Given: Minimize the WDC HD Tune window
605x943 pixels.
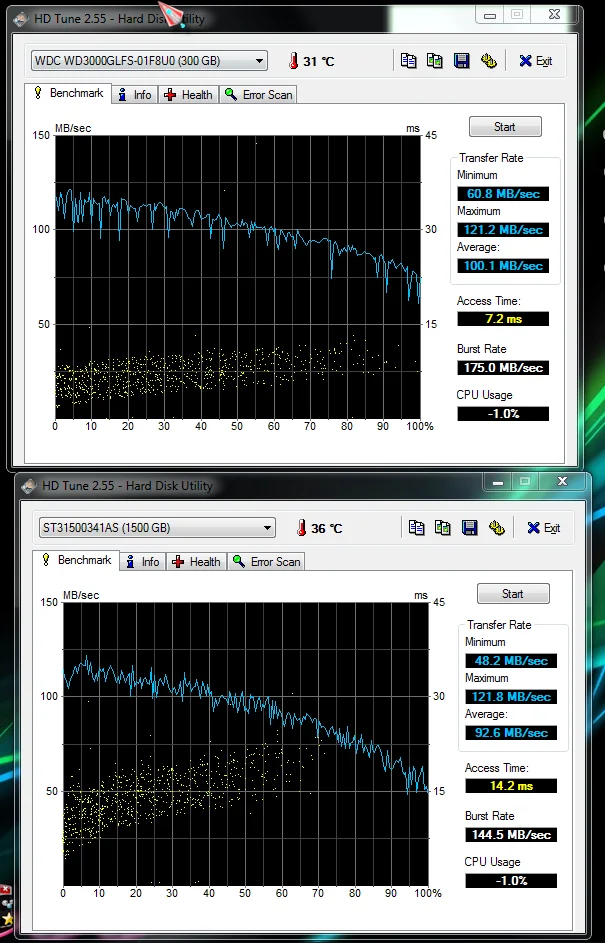Looking at the screenshot, I should [x=490, y=14].
